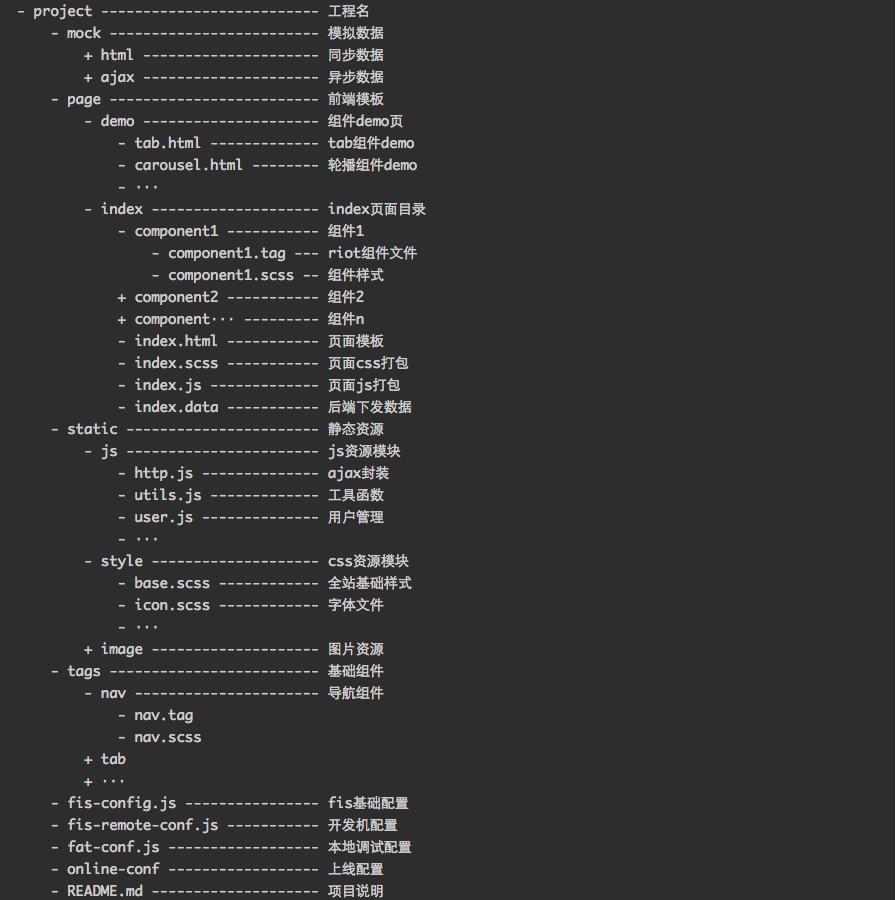Select the user.js file
896x900 pixels.
pos(163,517)
